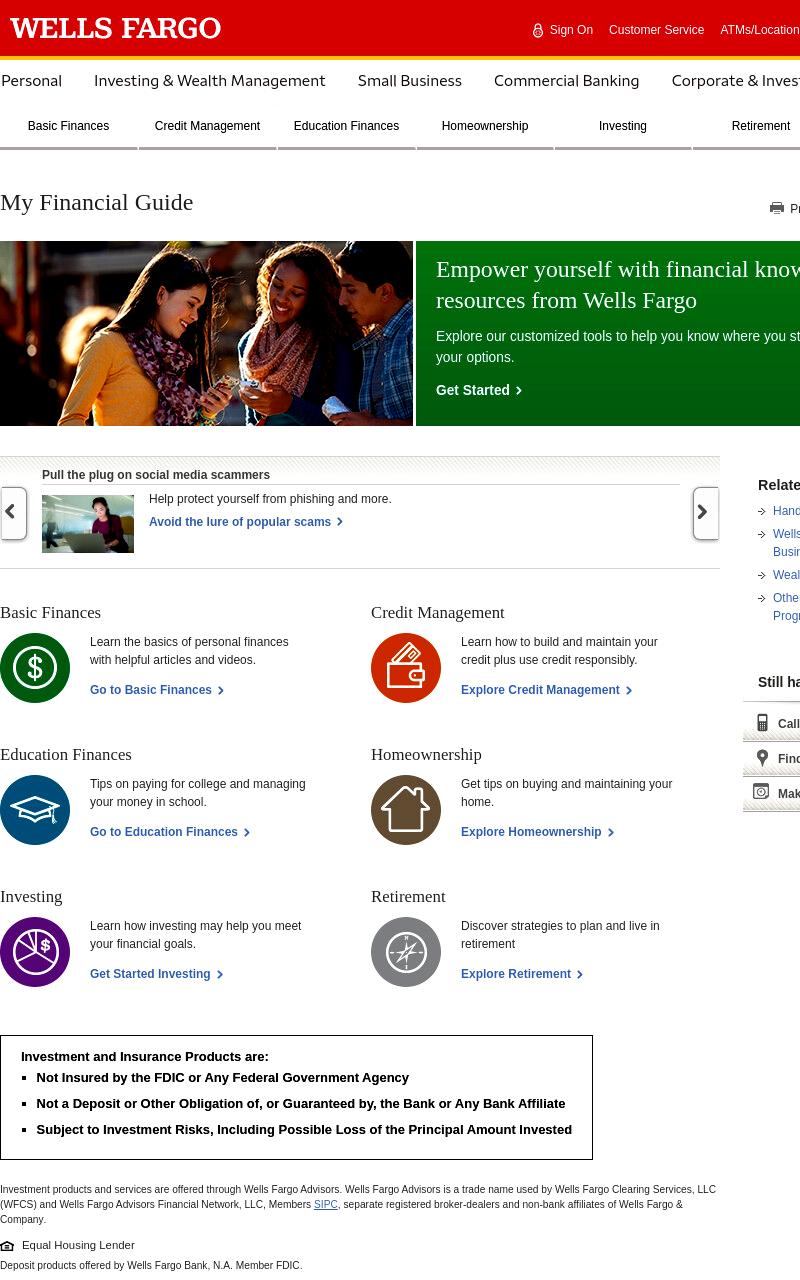The image size is (800, 1280).
Task: Click Get Started Investing link
Action: pos(156,974)
